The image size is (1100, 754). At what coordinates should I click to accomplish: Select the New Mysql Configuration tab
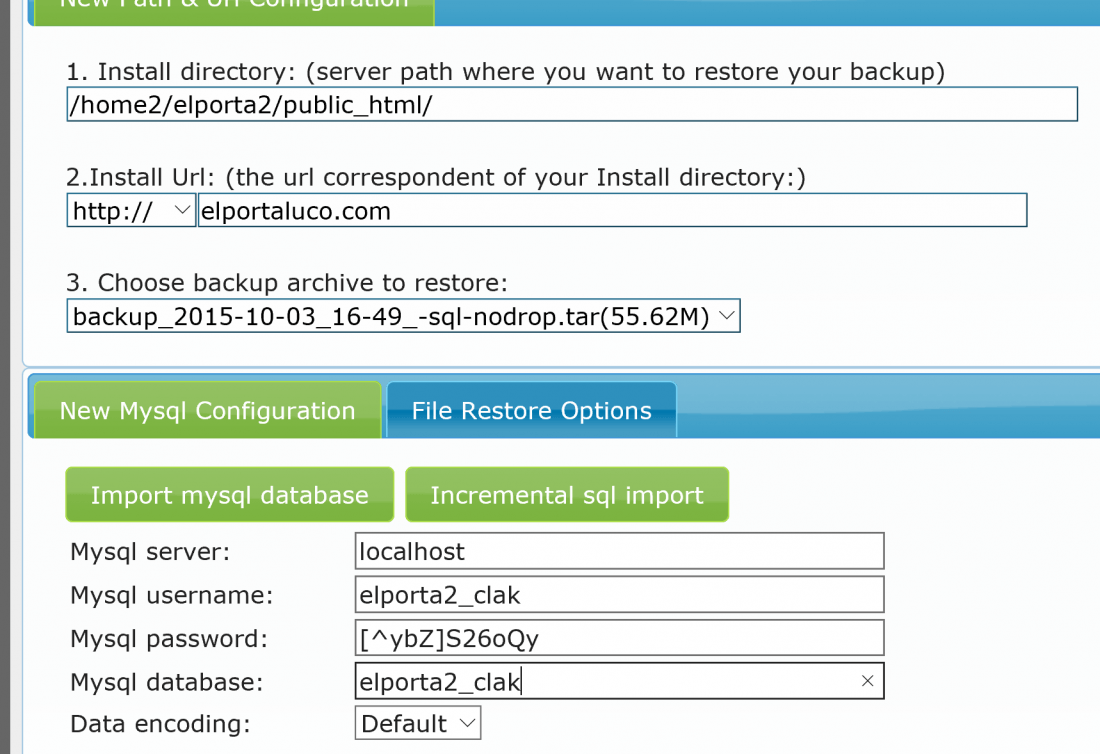[x=208, y=410]
